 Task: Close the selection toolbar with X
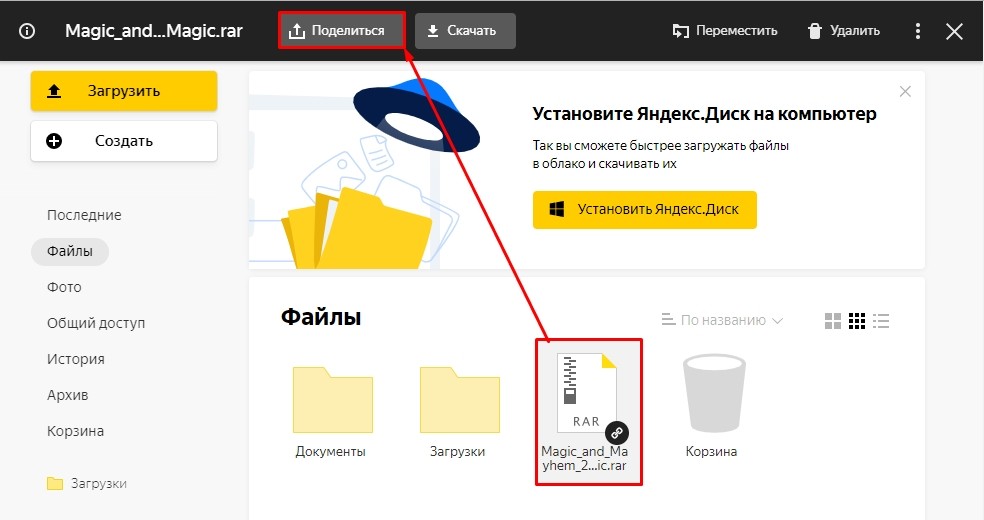954,31
